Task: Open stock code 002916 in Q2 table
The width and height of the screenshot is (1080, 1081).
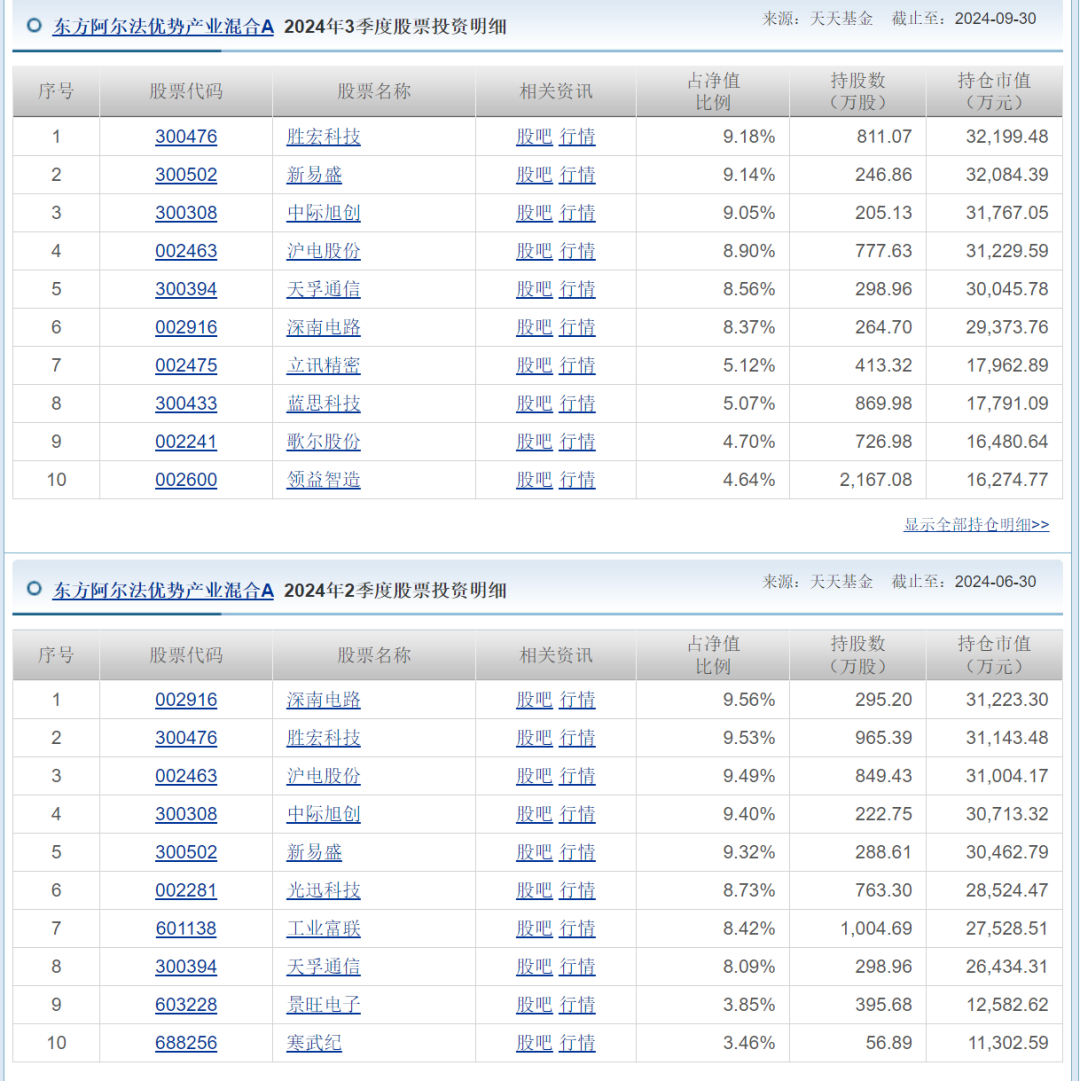Action: [x=186, y=700]
